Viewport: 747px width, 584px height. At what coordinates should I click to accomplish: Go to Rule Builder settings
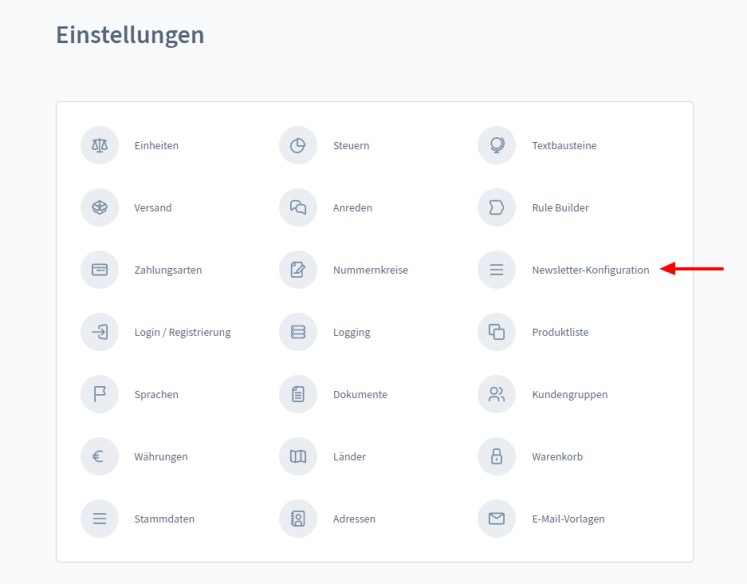[560, 208]
